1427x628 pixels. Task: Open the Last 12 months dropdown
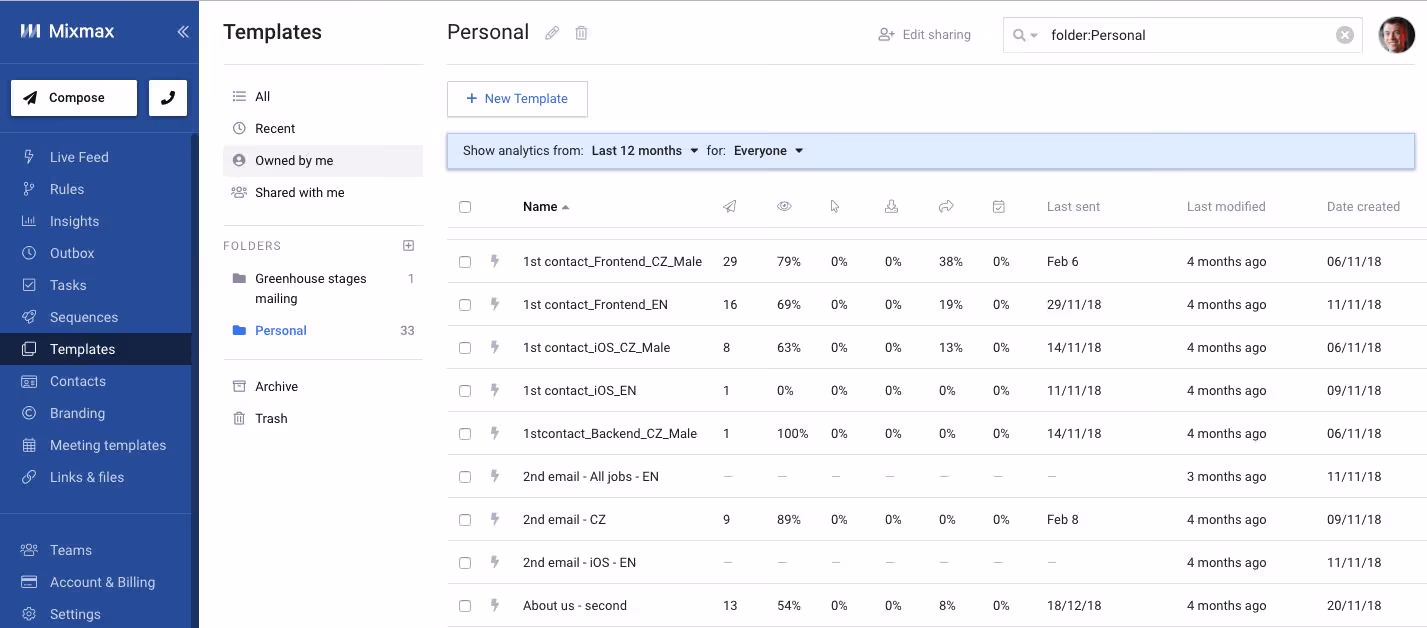645,151
